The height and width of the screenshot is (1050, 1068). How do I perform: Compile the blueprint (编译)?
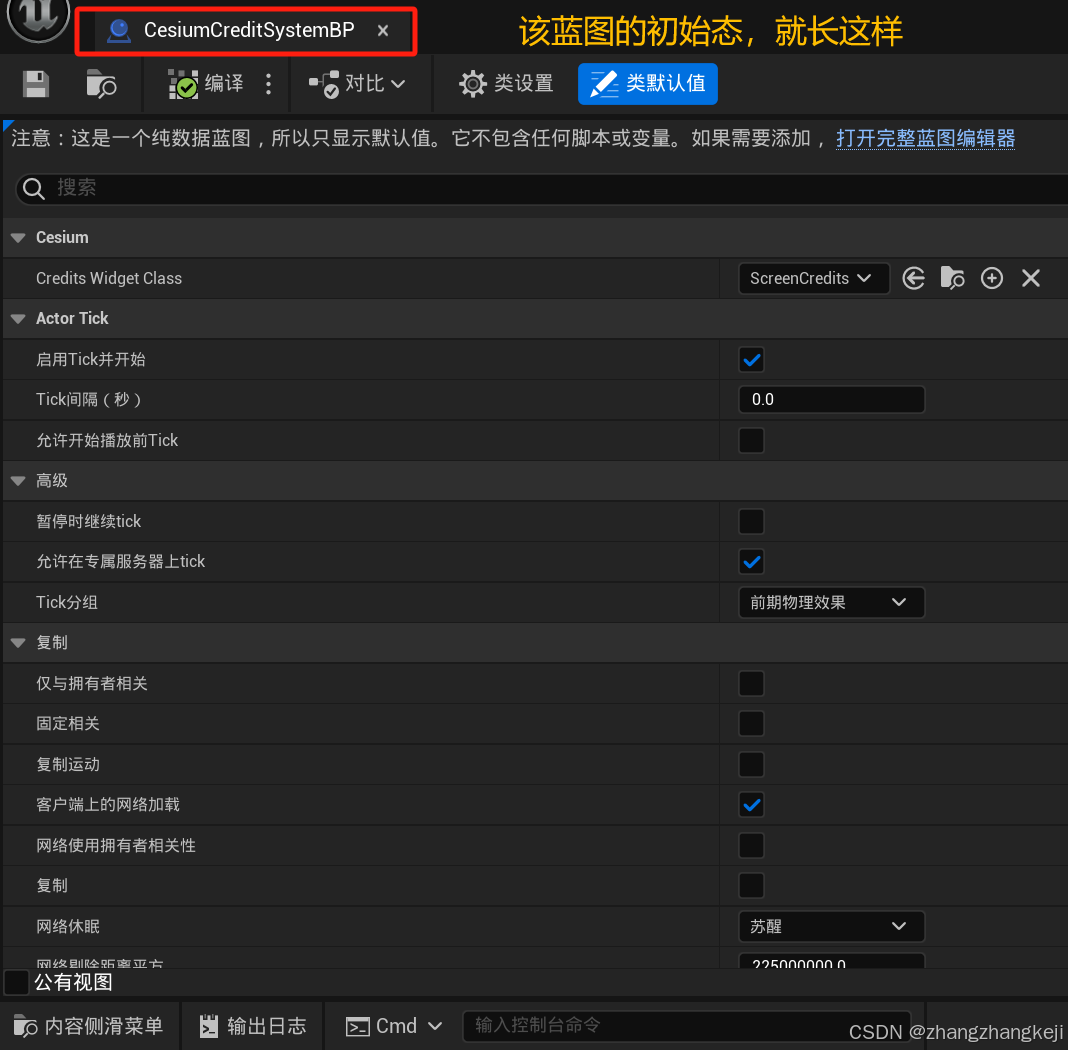pyautogui.click(x=206, y=84)
